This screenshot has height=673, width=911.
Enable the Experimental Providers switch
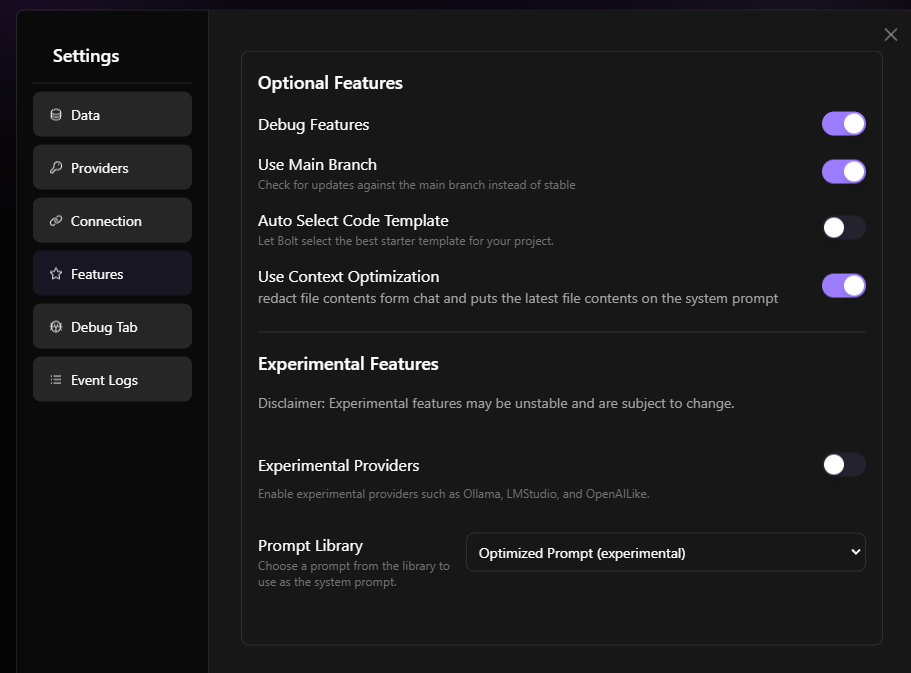point(844,464)
